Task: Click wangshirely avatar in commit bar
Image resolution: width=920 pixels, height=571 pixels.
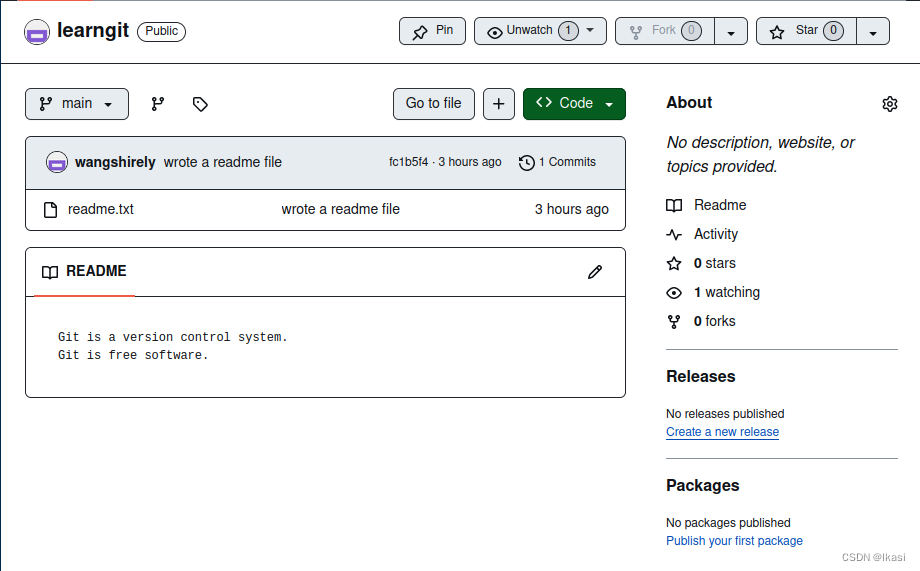Action: tap(57, 163)
